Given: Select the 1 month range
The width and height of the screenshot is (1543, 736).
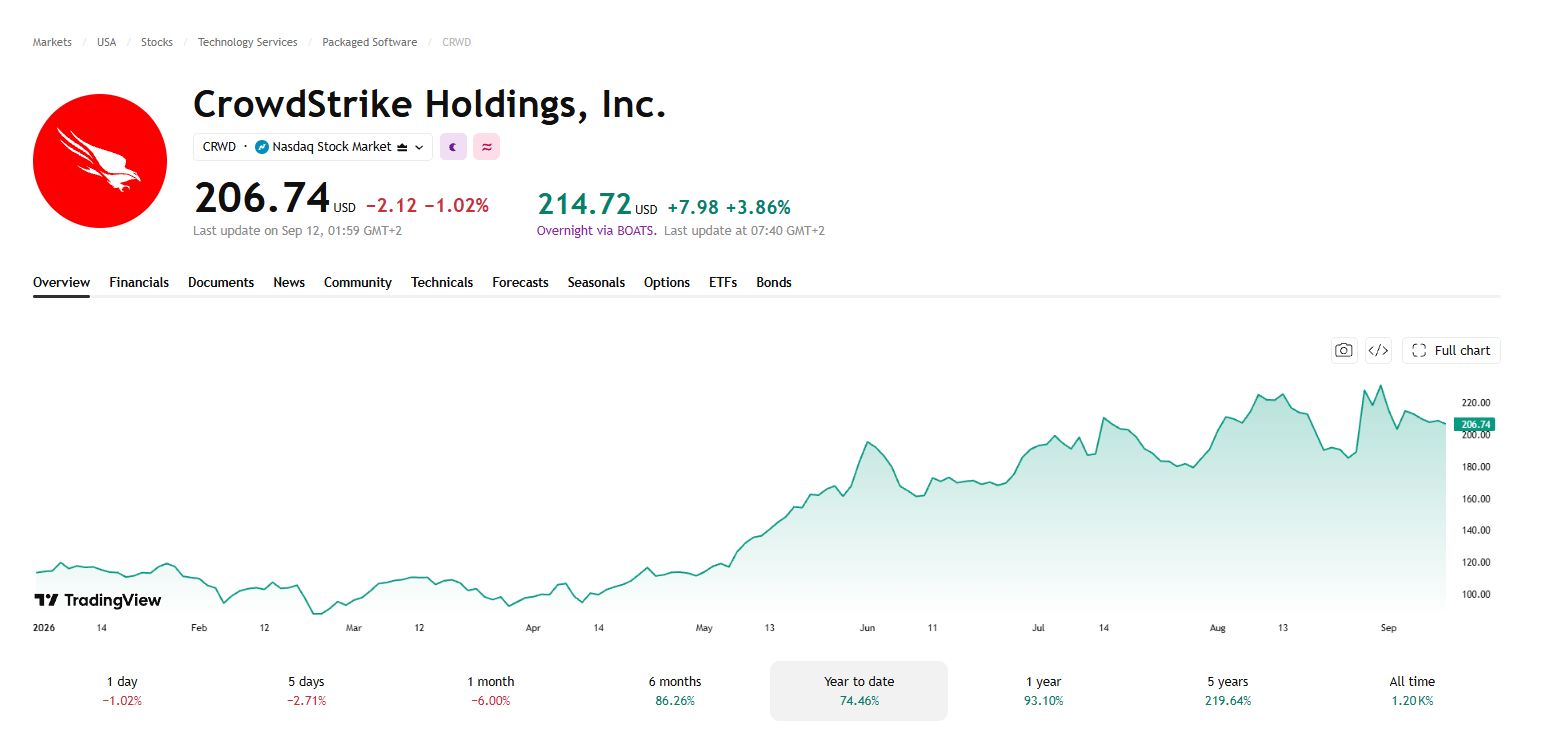Looking at the screenshot, I should pos(490,690).
